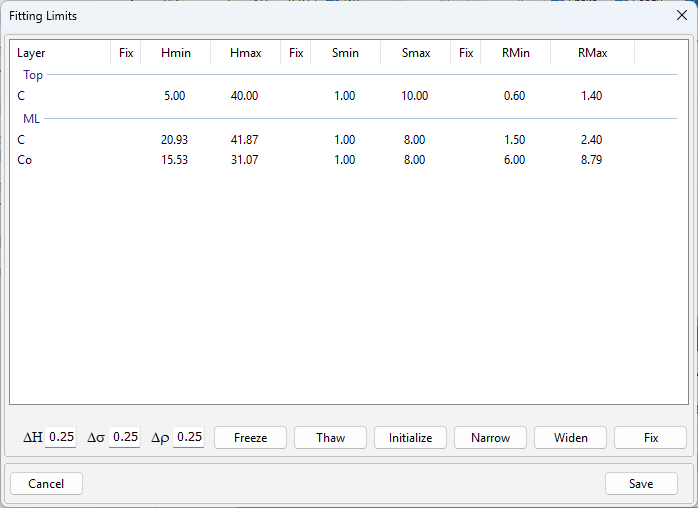The width and height of the screenshot is (698, 508).
Task: Click the Fix column header before RMin
Action: point(466,53)
